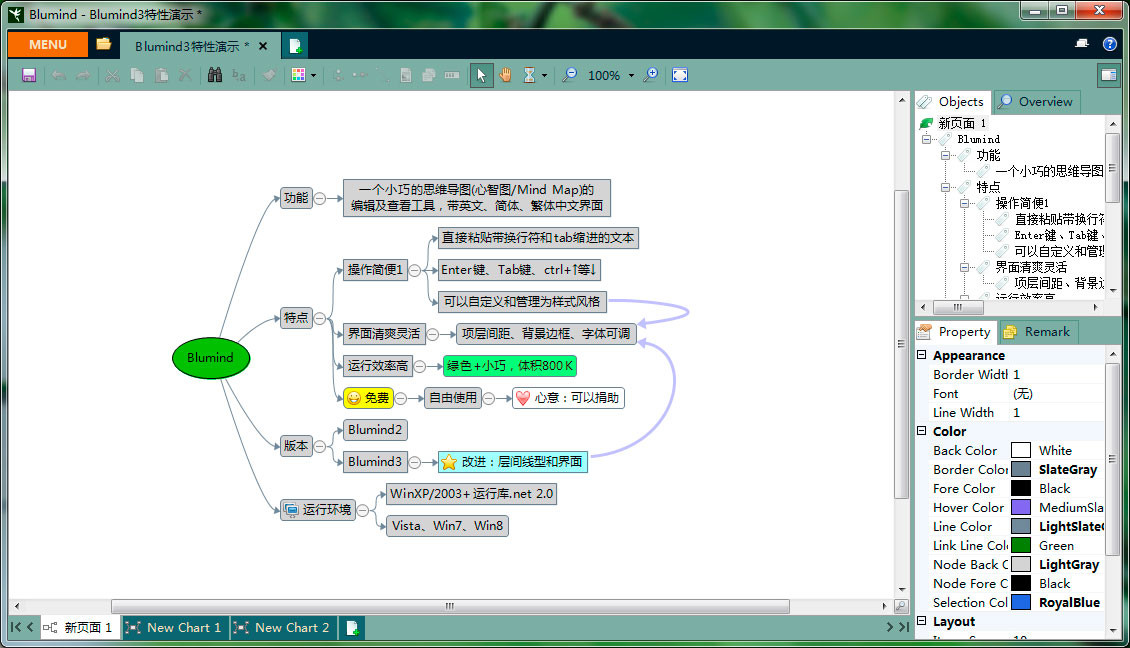Open file with the folder icon
Screen dimensions: 1130x648
(x=104, y=45)
